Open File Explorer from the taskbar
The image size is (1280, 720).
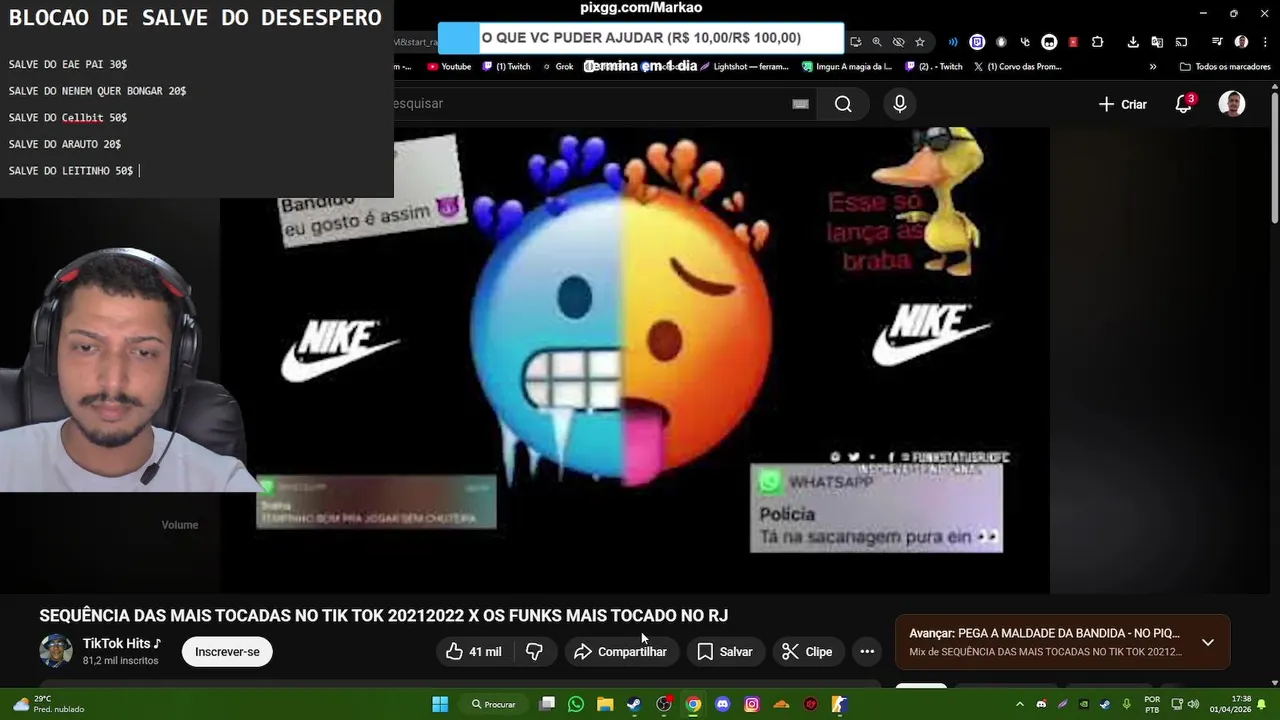[605, 704]
